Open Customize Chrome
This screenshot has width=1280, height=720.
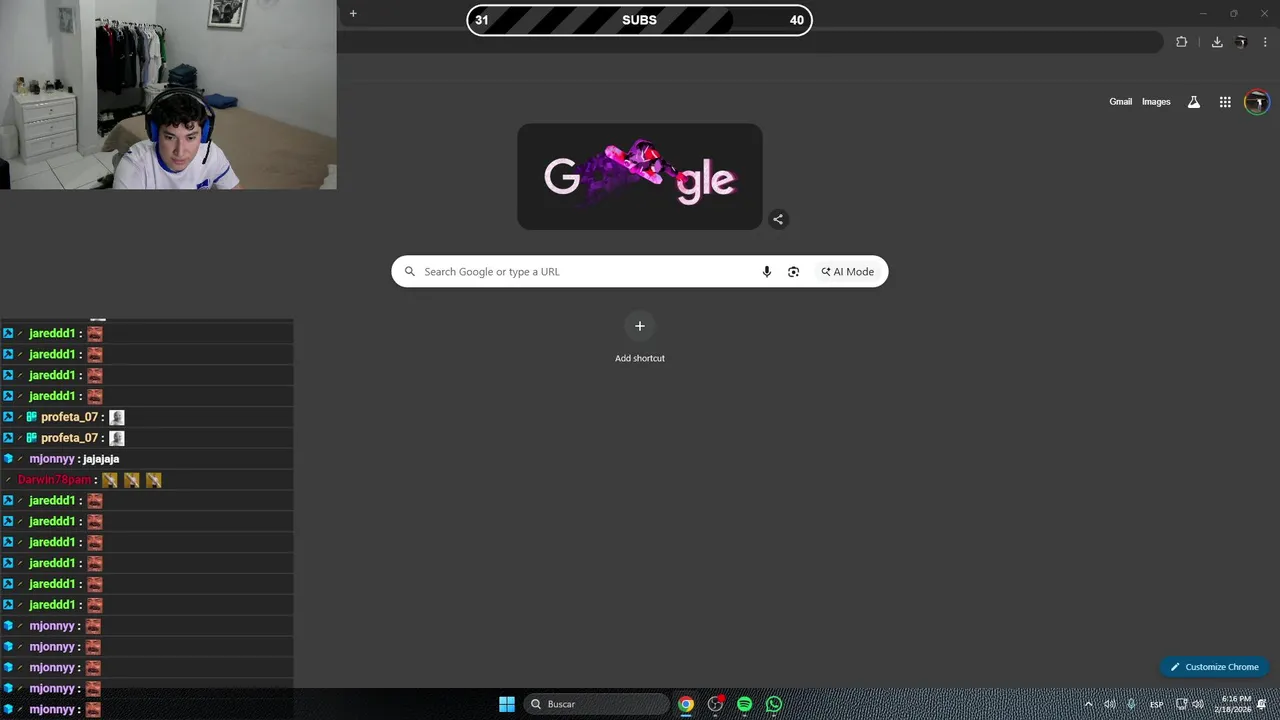pos(1215,667)
